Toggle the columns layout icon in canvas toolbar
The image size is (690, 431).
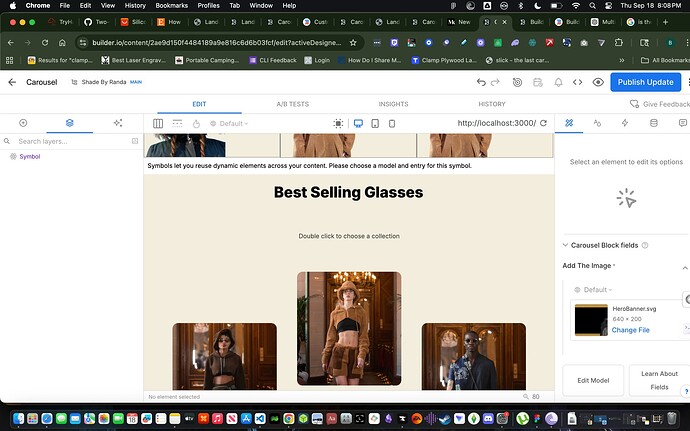(x=158, y=124)
